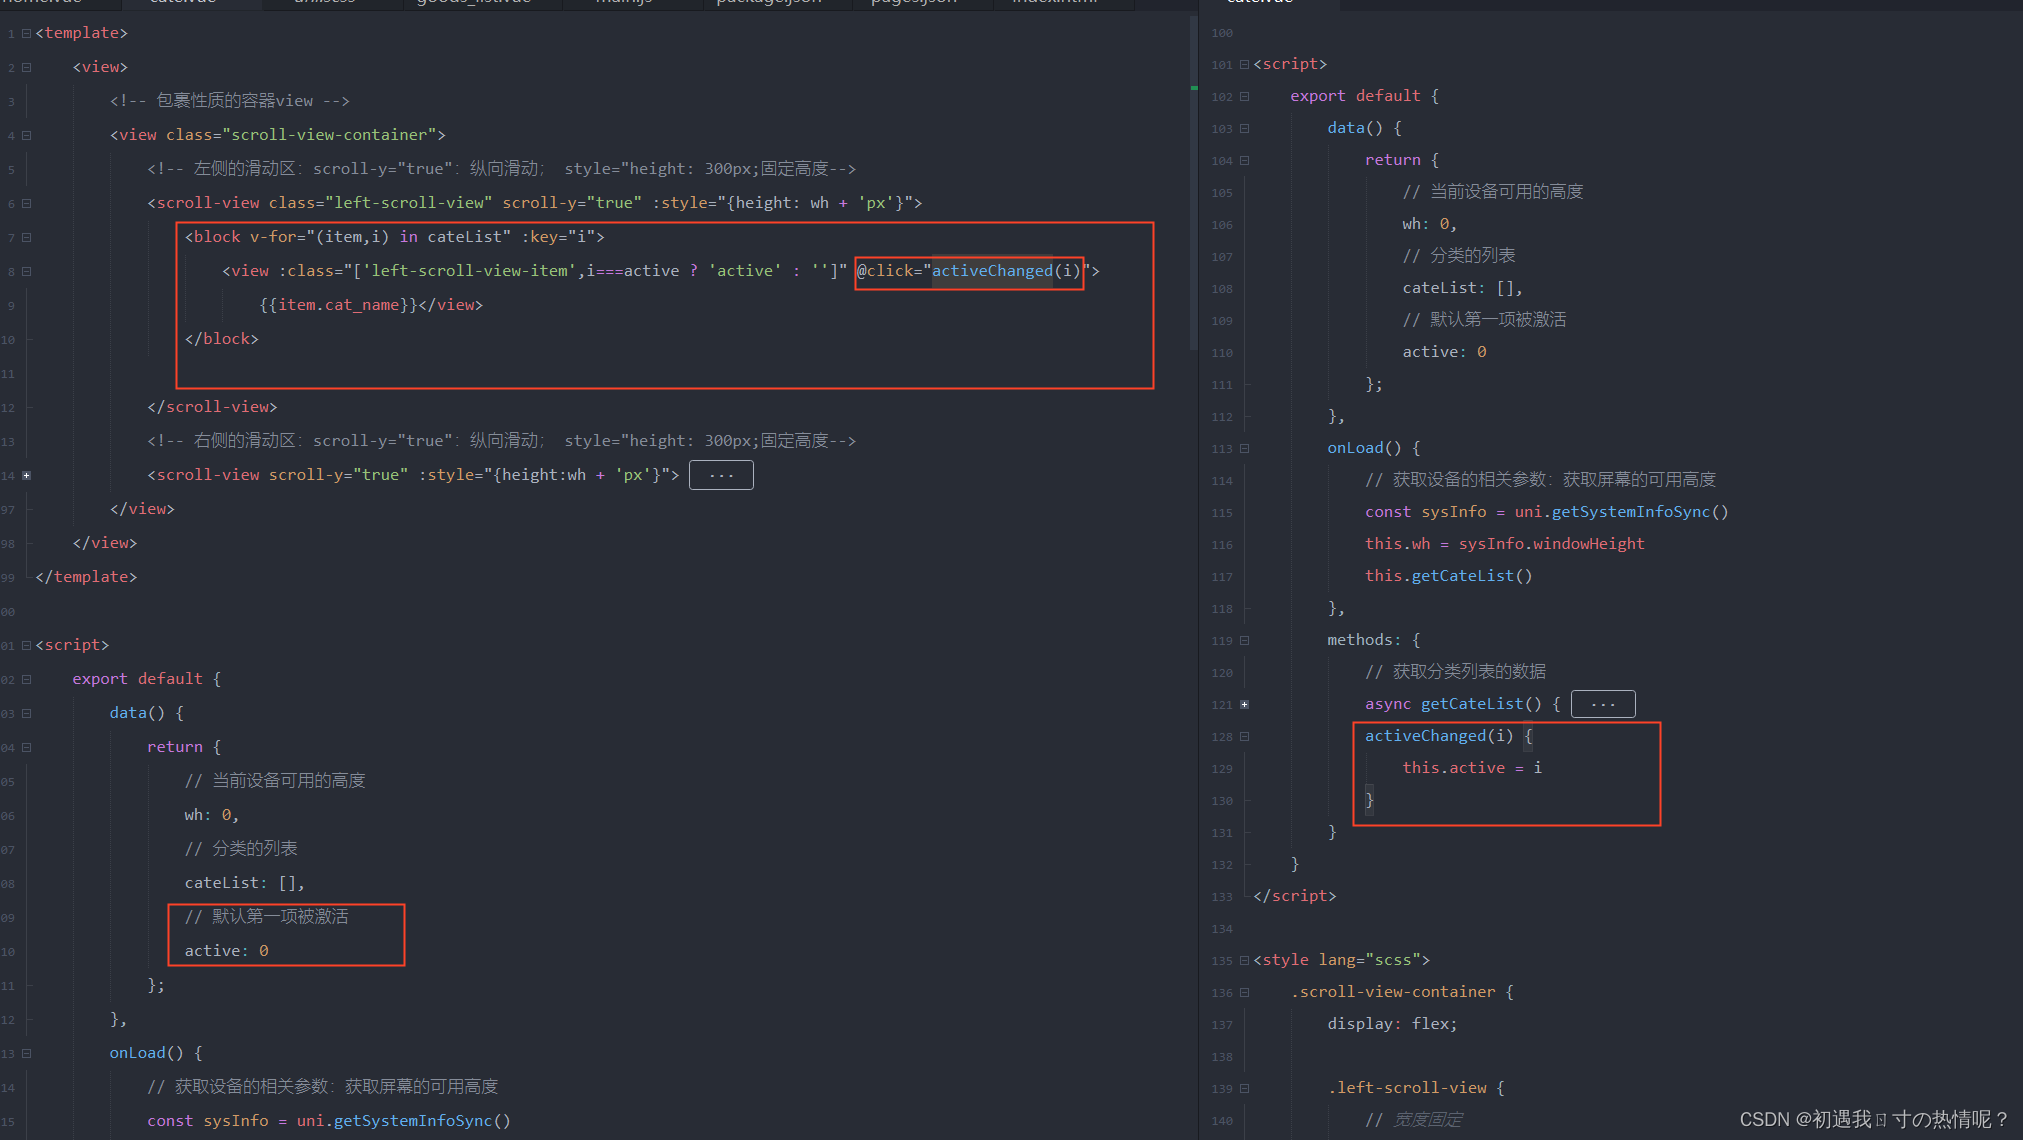Expand the collapsed scroll-view on line 14

[26, 476]
